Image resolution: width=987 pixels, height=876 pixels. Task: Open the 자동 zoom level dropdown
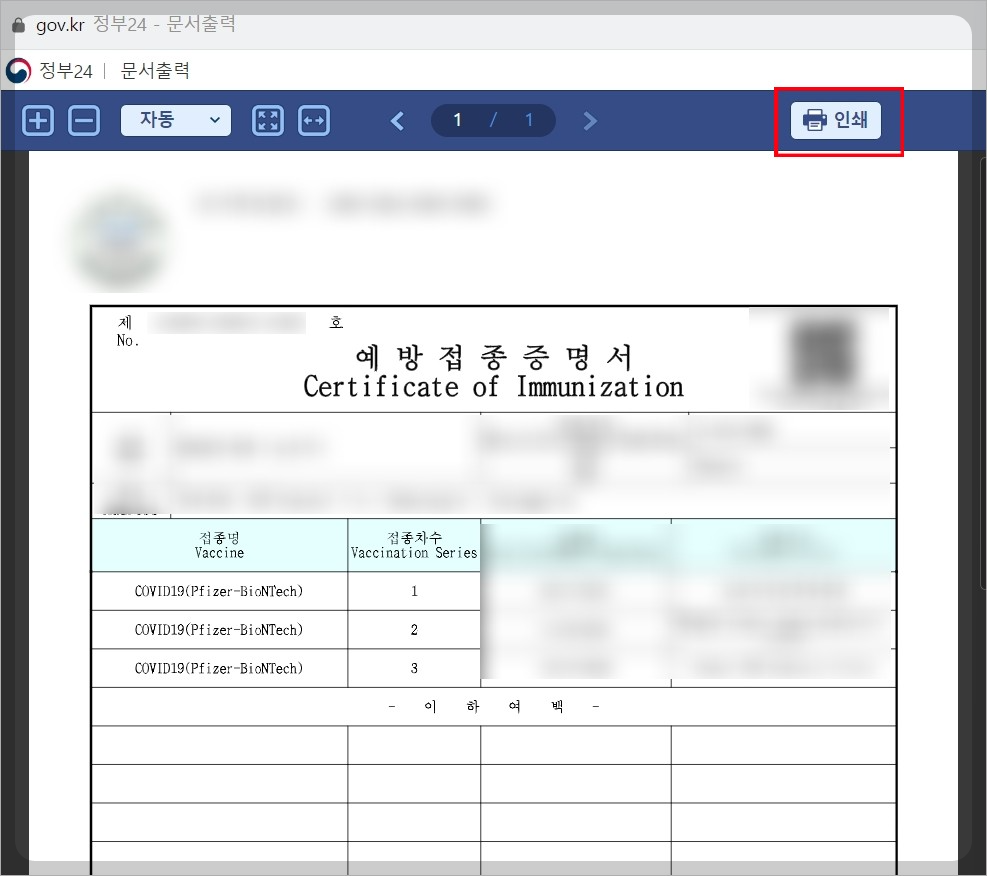[175, 120]
